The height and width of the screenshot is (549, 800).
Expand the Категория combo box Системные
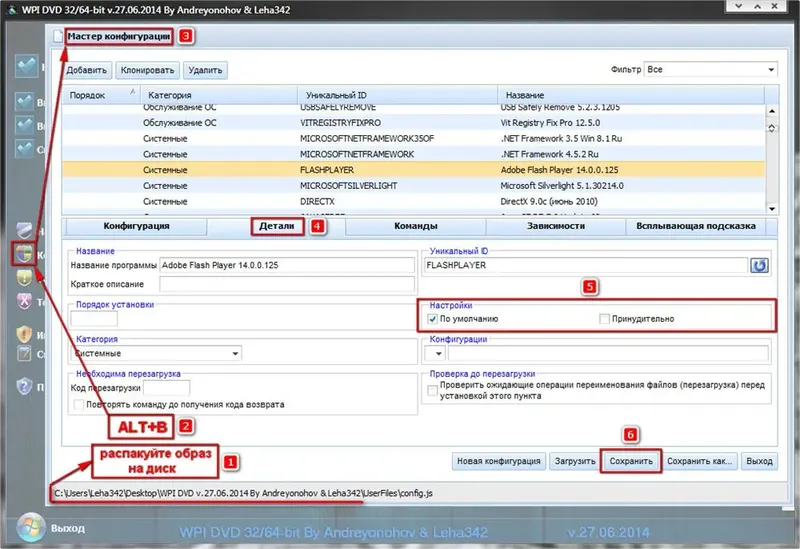(156, 353)
